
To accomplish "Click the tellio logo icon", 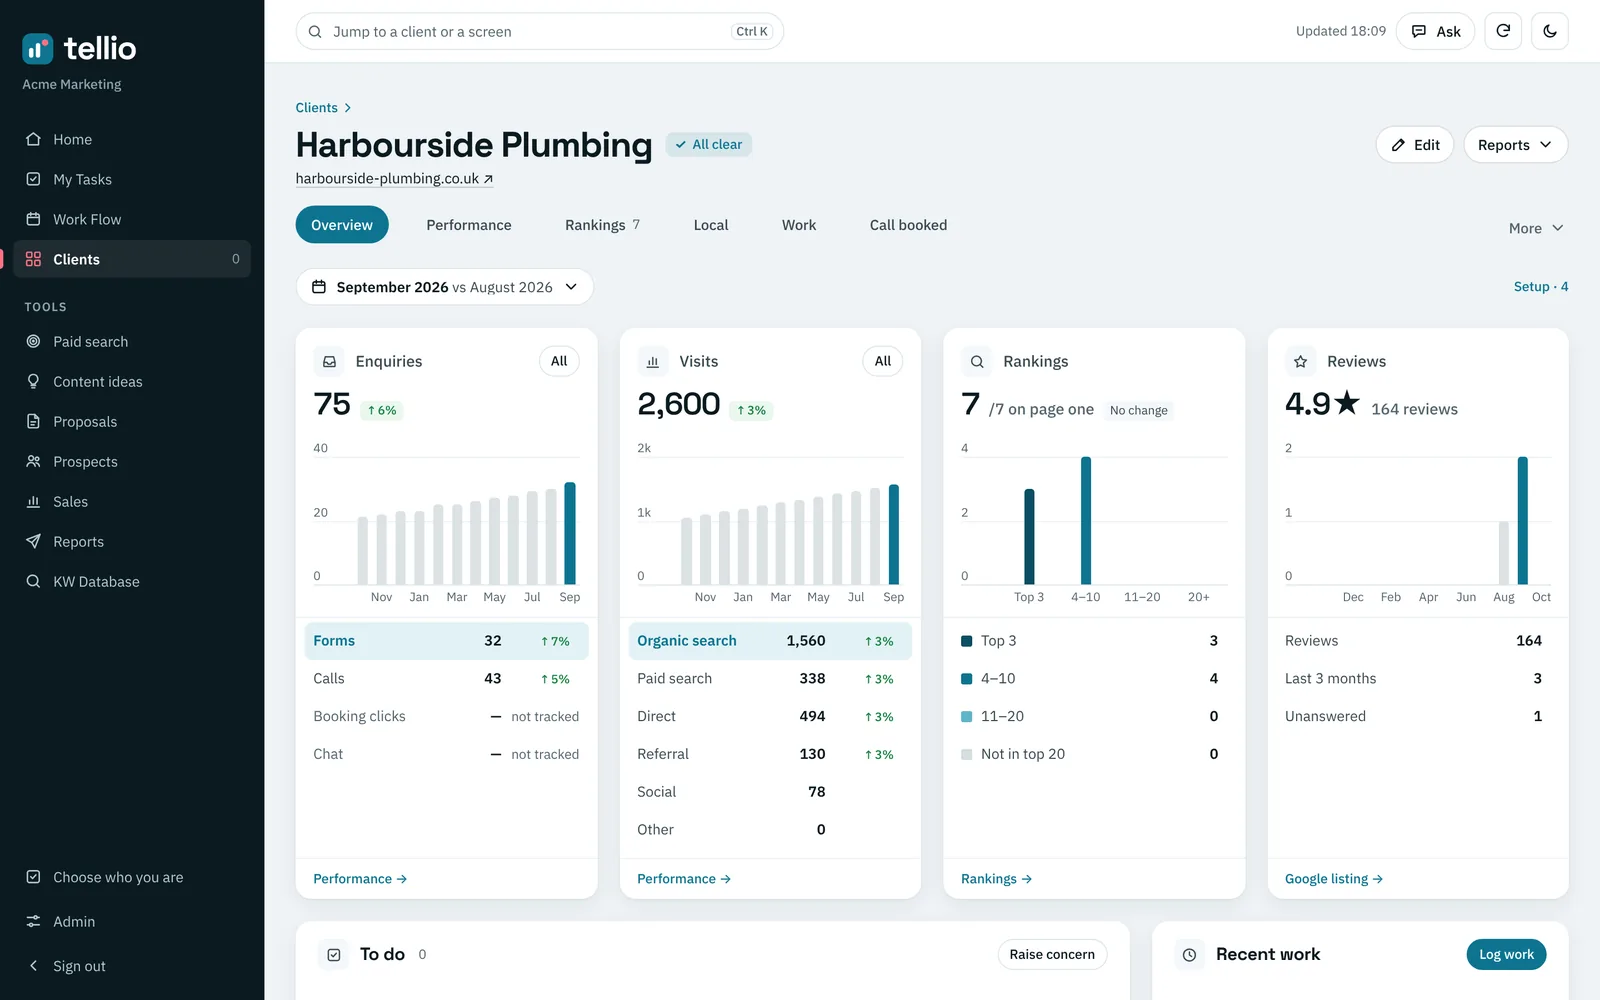I will 38,48.
